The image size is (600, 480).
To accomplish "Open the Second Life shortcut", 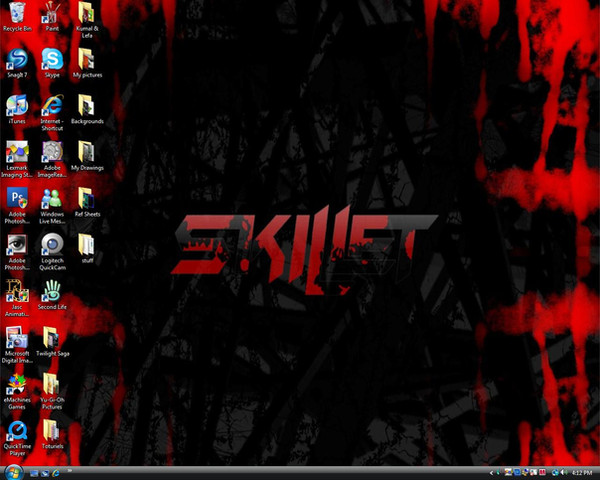I will (x=52, y=295).
